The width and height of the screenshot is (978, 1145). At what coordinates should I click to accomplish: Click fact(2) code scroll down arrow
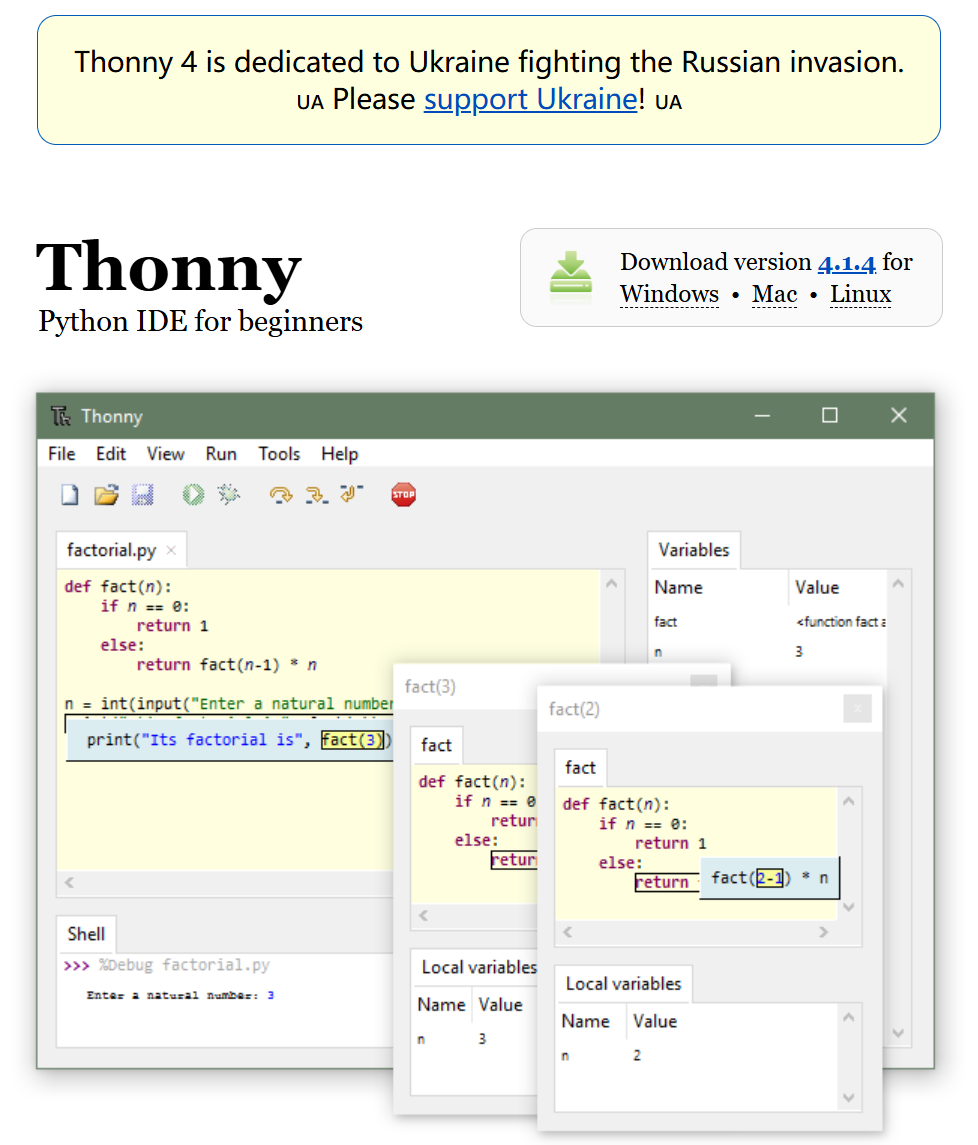coord(849,907)
